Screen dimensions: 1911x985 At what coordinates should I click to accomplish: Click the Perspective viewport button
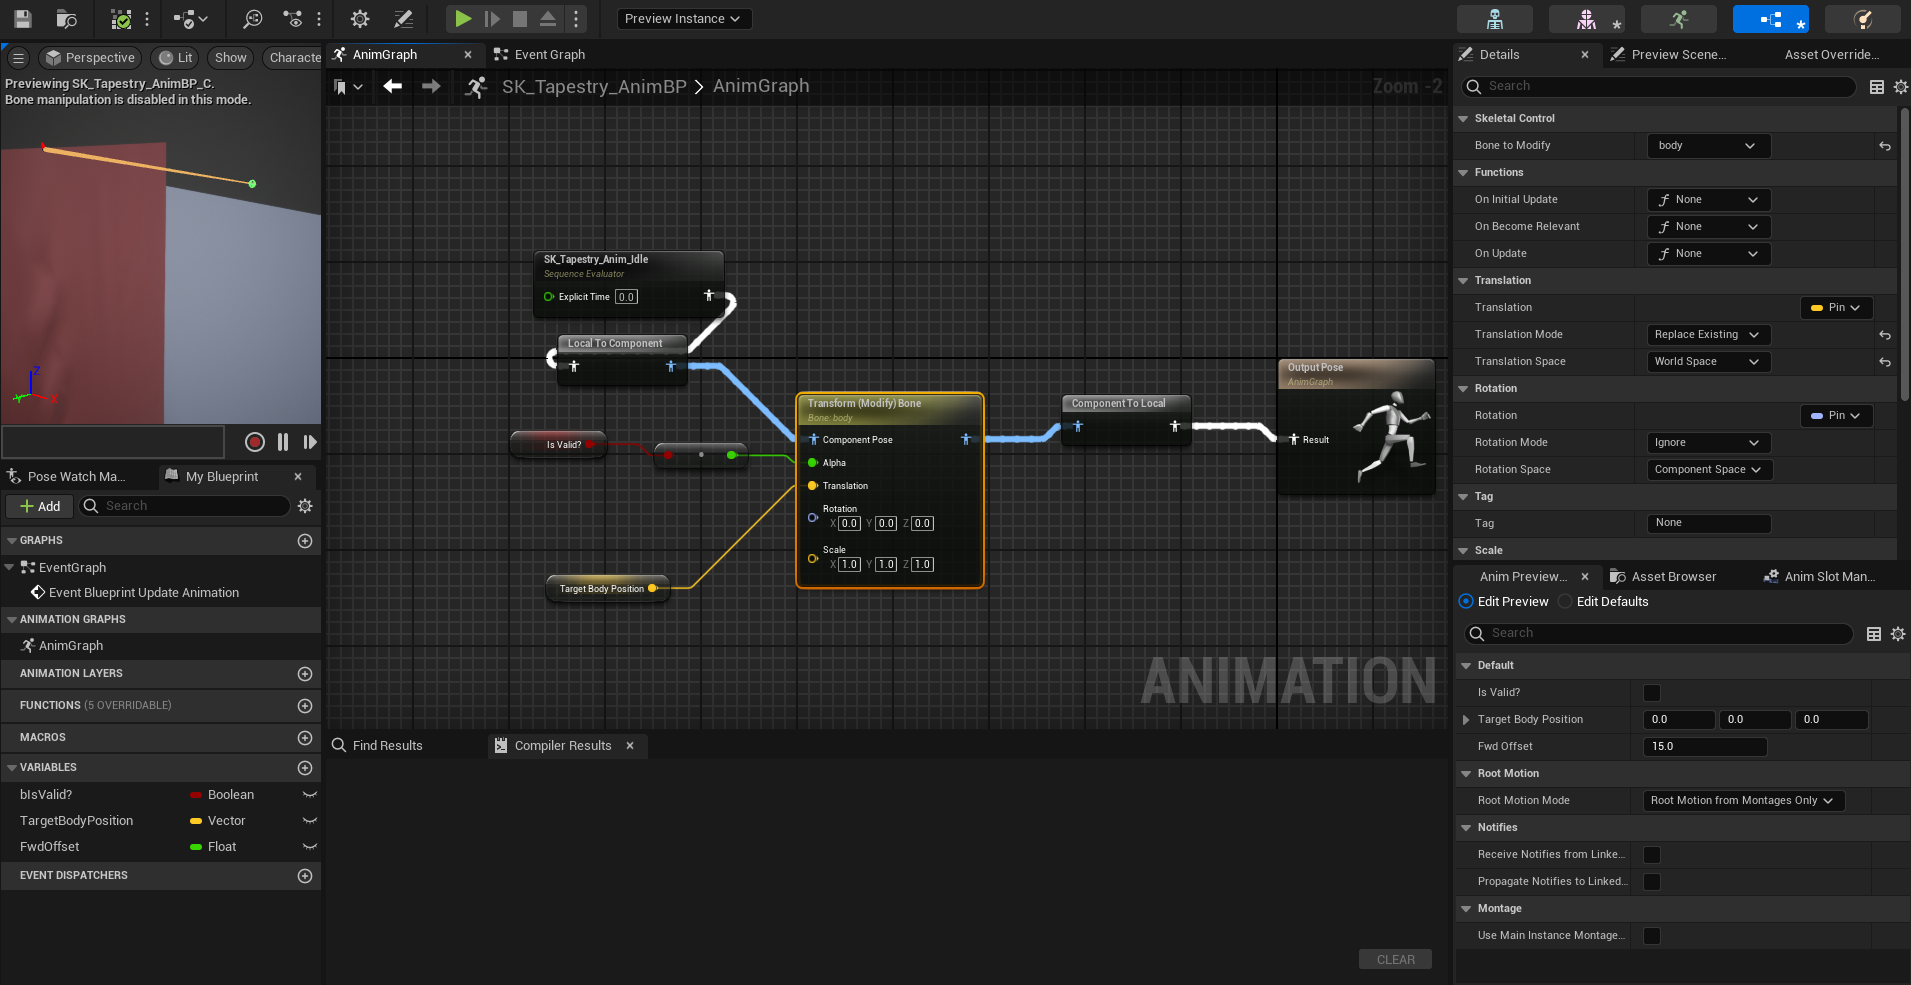tap(90, 58)
